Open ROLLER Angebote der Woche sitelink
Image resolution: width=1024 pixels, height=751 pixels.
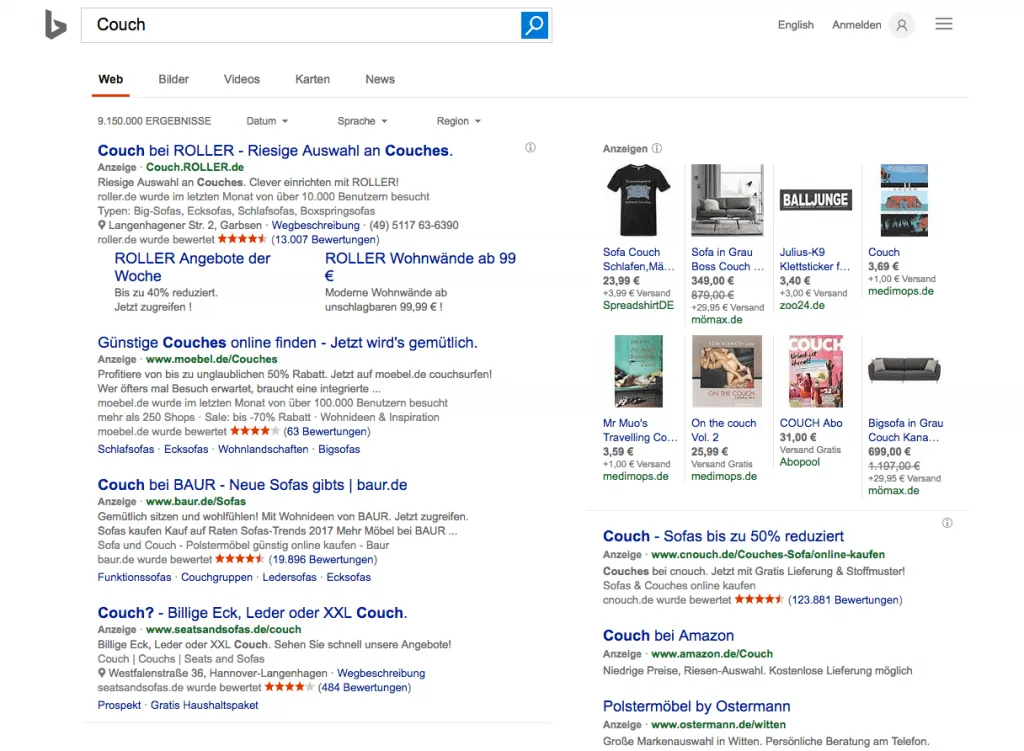click(x=192, y=267)
